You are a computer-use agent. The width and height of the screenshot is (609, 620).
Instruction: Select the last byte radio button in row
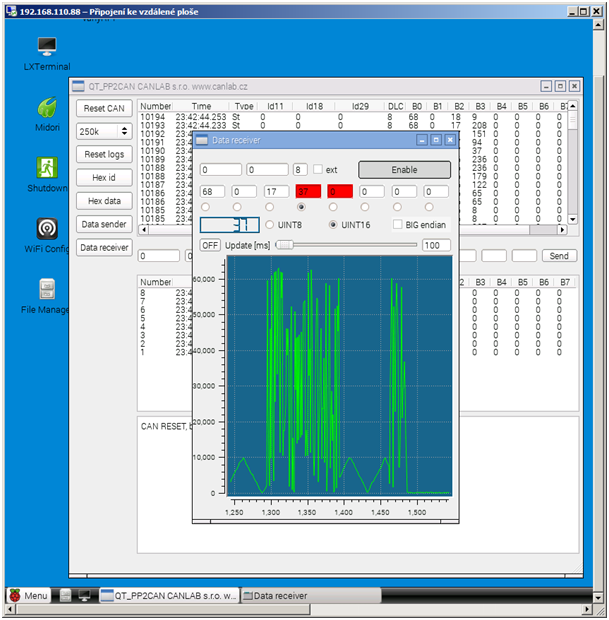tap(429, 207)
